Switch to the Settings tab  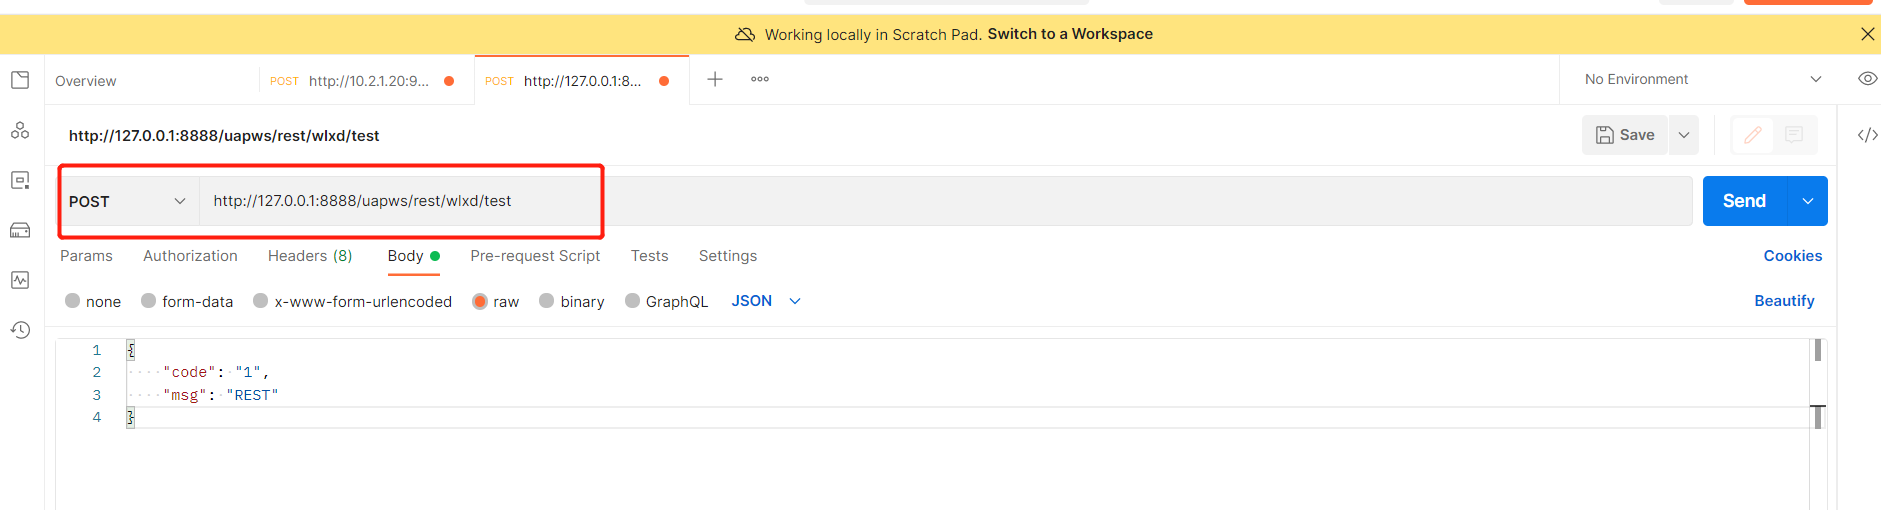click(x=728, y=256)
